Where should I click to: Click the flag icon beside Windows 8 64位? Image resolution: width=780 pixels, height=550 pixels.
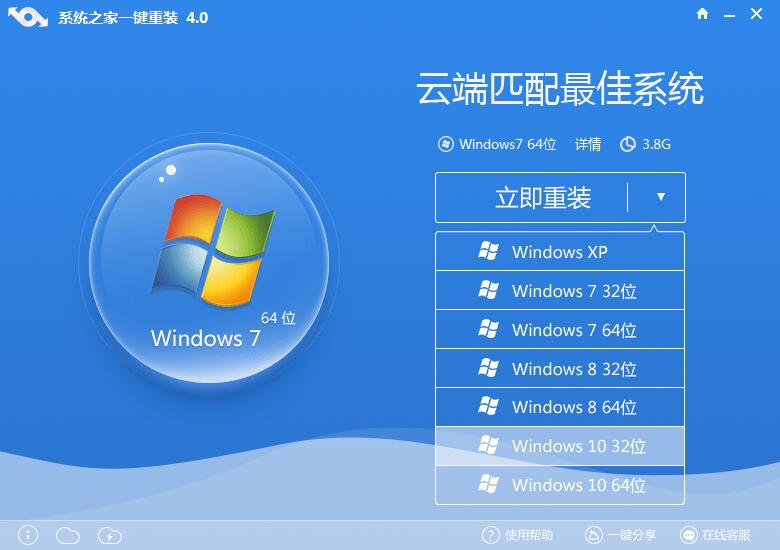point(488,406)
